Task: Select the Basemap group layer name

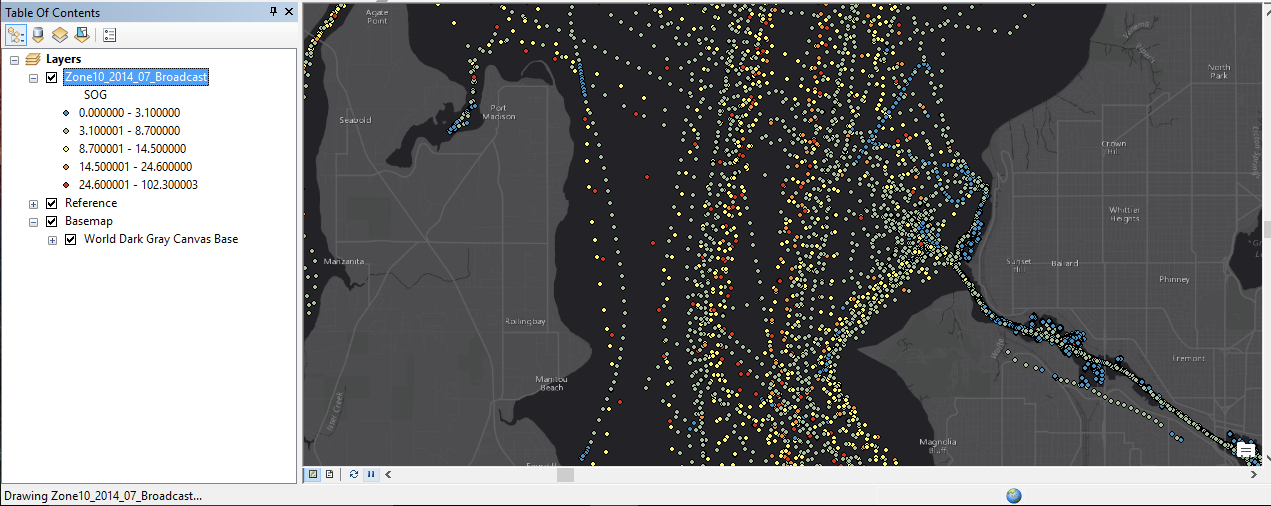Action: click(x=89, y=221)
